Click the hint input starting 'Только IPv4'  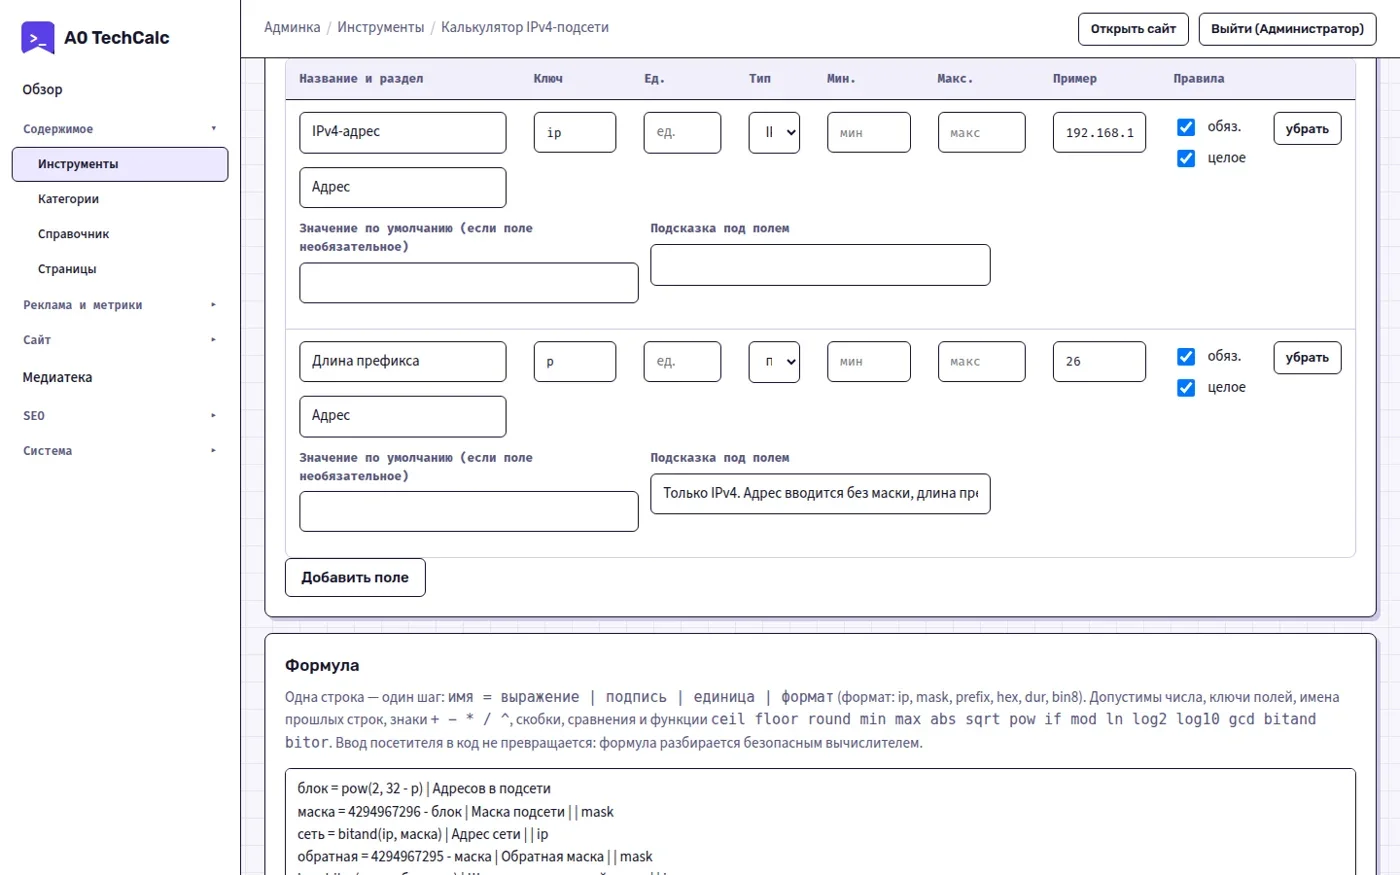pyautogui.click(x=820, y=494)
